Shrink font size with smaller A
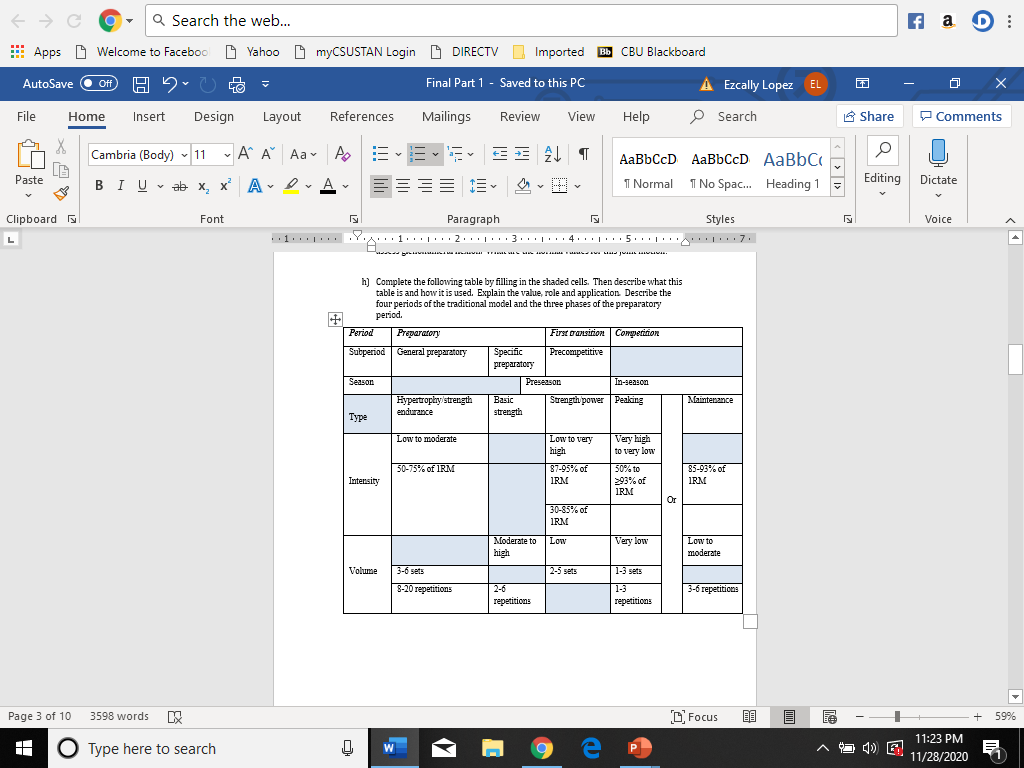 [x=268, y=154]
